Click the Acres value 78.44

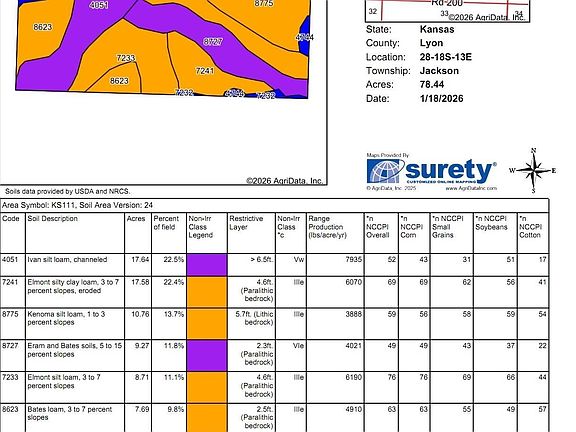[x=432, y=84]
